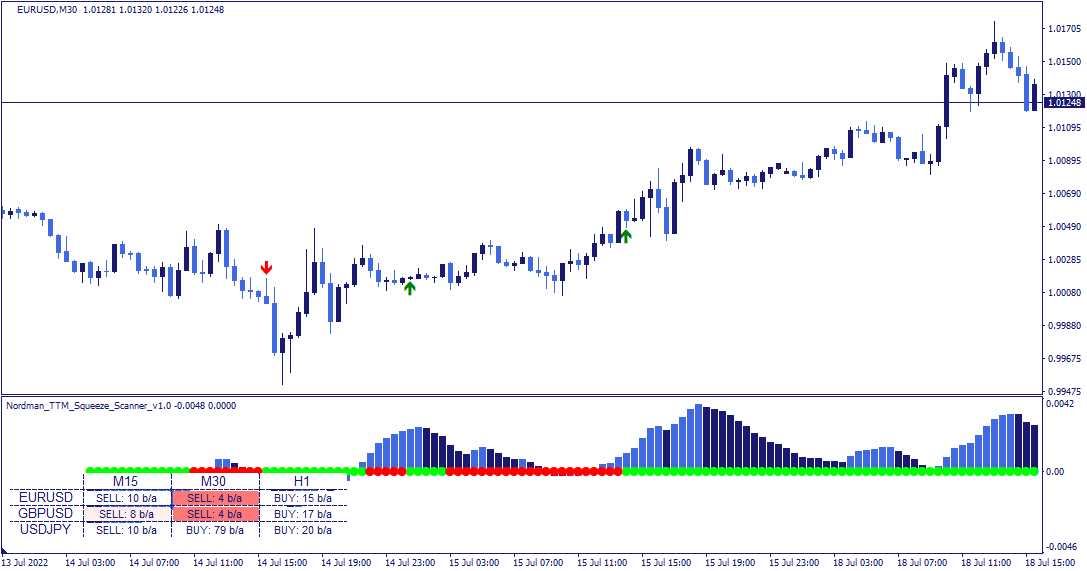This screenshot has width=1087, height=571.
Task: Click USDJPY M15 cell 'SELL: 10 b/a'
Action: point(127,530)
